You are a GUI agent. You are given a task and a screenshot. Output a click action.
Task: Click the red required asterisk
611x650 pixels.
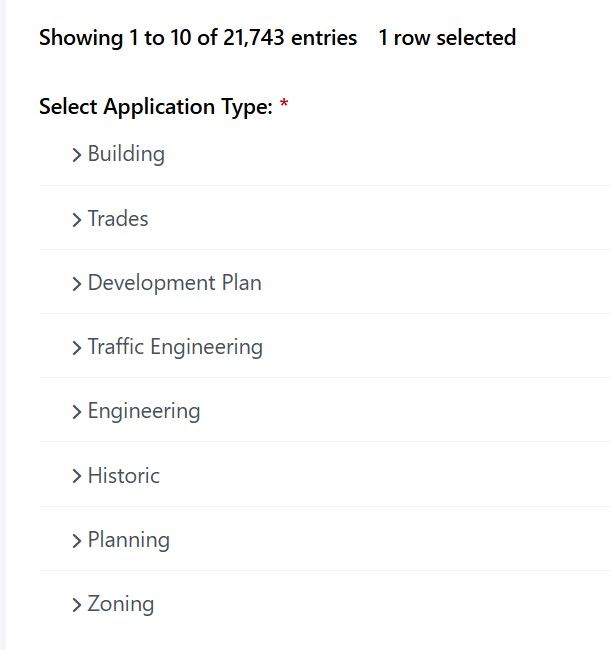coord(284,107)
